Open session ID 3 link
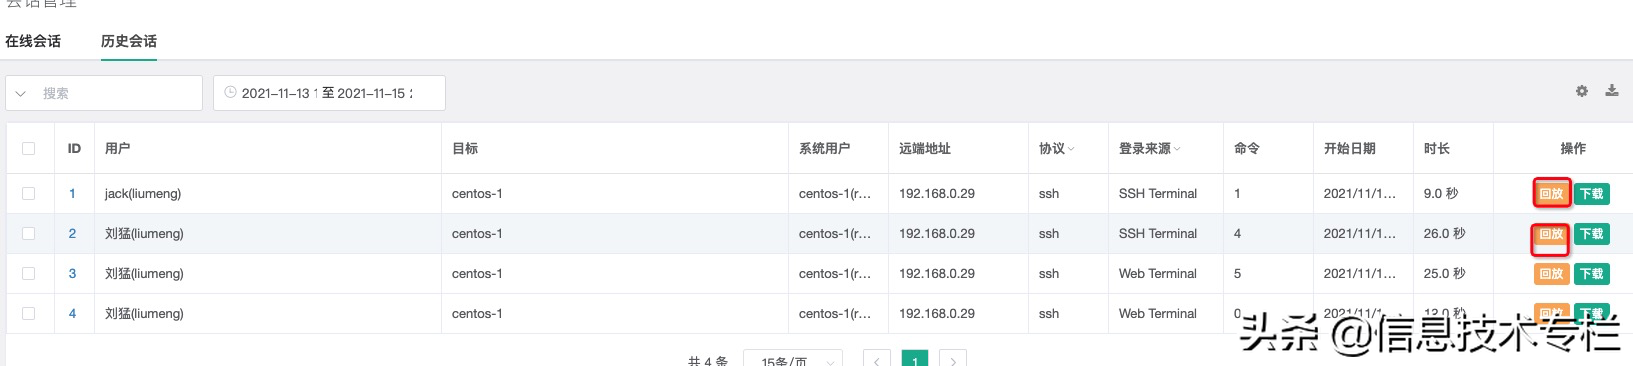The width and height of the screenshot is (1633, 366). tap(72, 273)
